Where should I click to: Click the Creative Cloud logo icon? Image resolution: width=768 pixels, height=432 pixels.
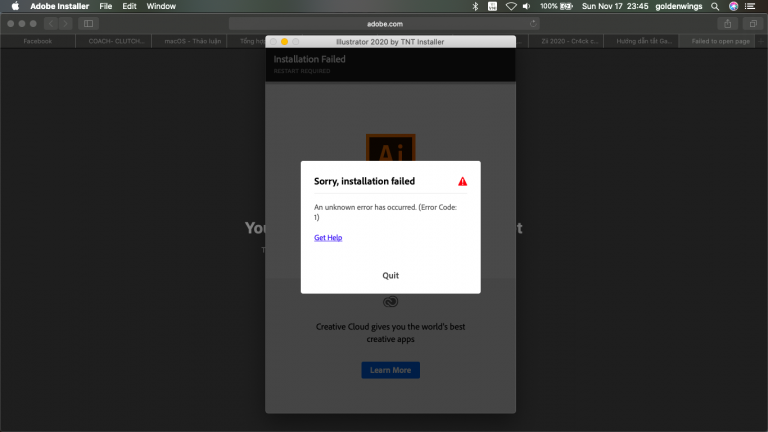pyautogui.click(x=390, y=302)
